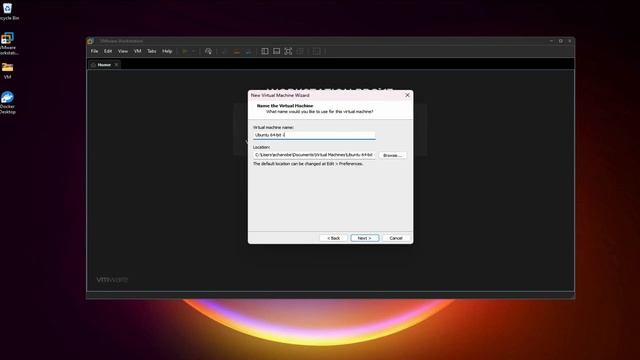Click Next > in the wizard
Viewport: 640px width, 360px height.
click(x=364, y=238)
